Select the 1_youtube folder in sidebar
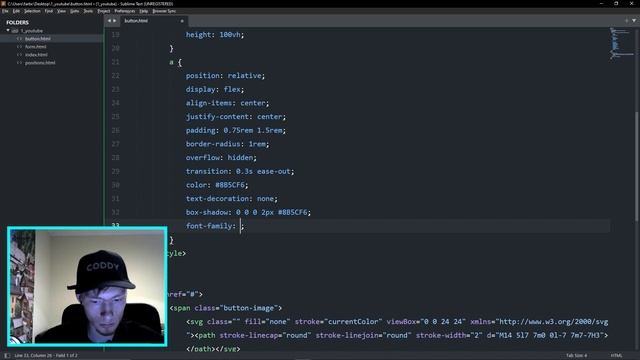The image size is (640, 360). [x=32, y=31]
